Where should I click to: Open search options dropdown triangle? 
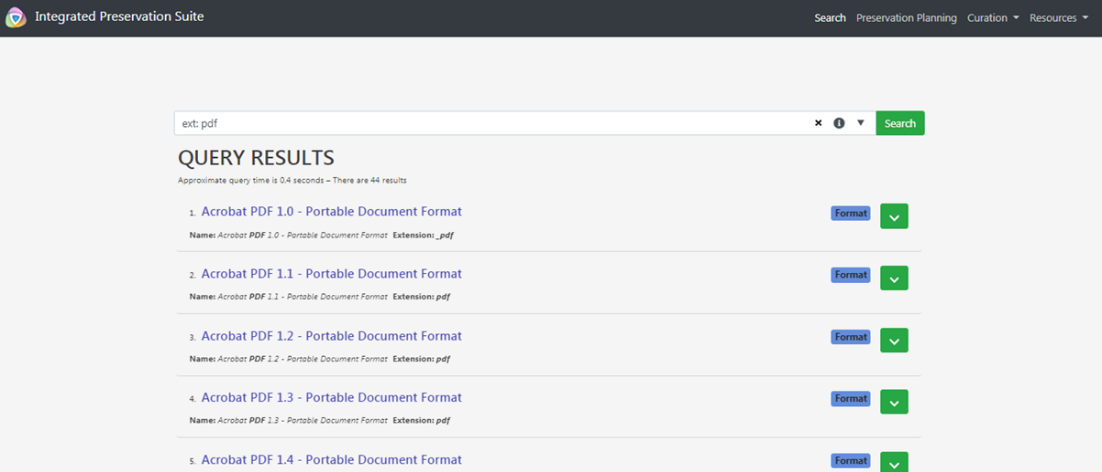pyautogui.click(x=860, y=123)
